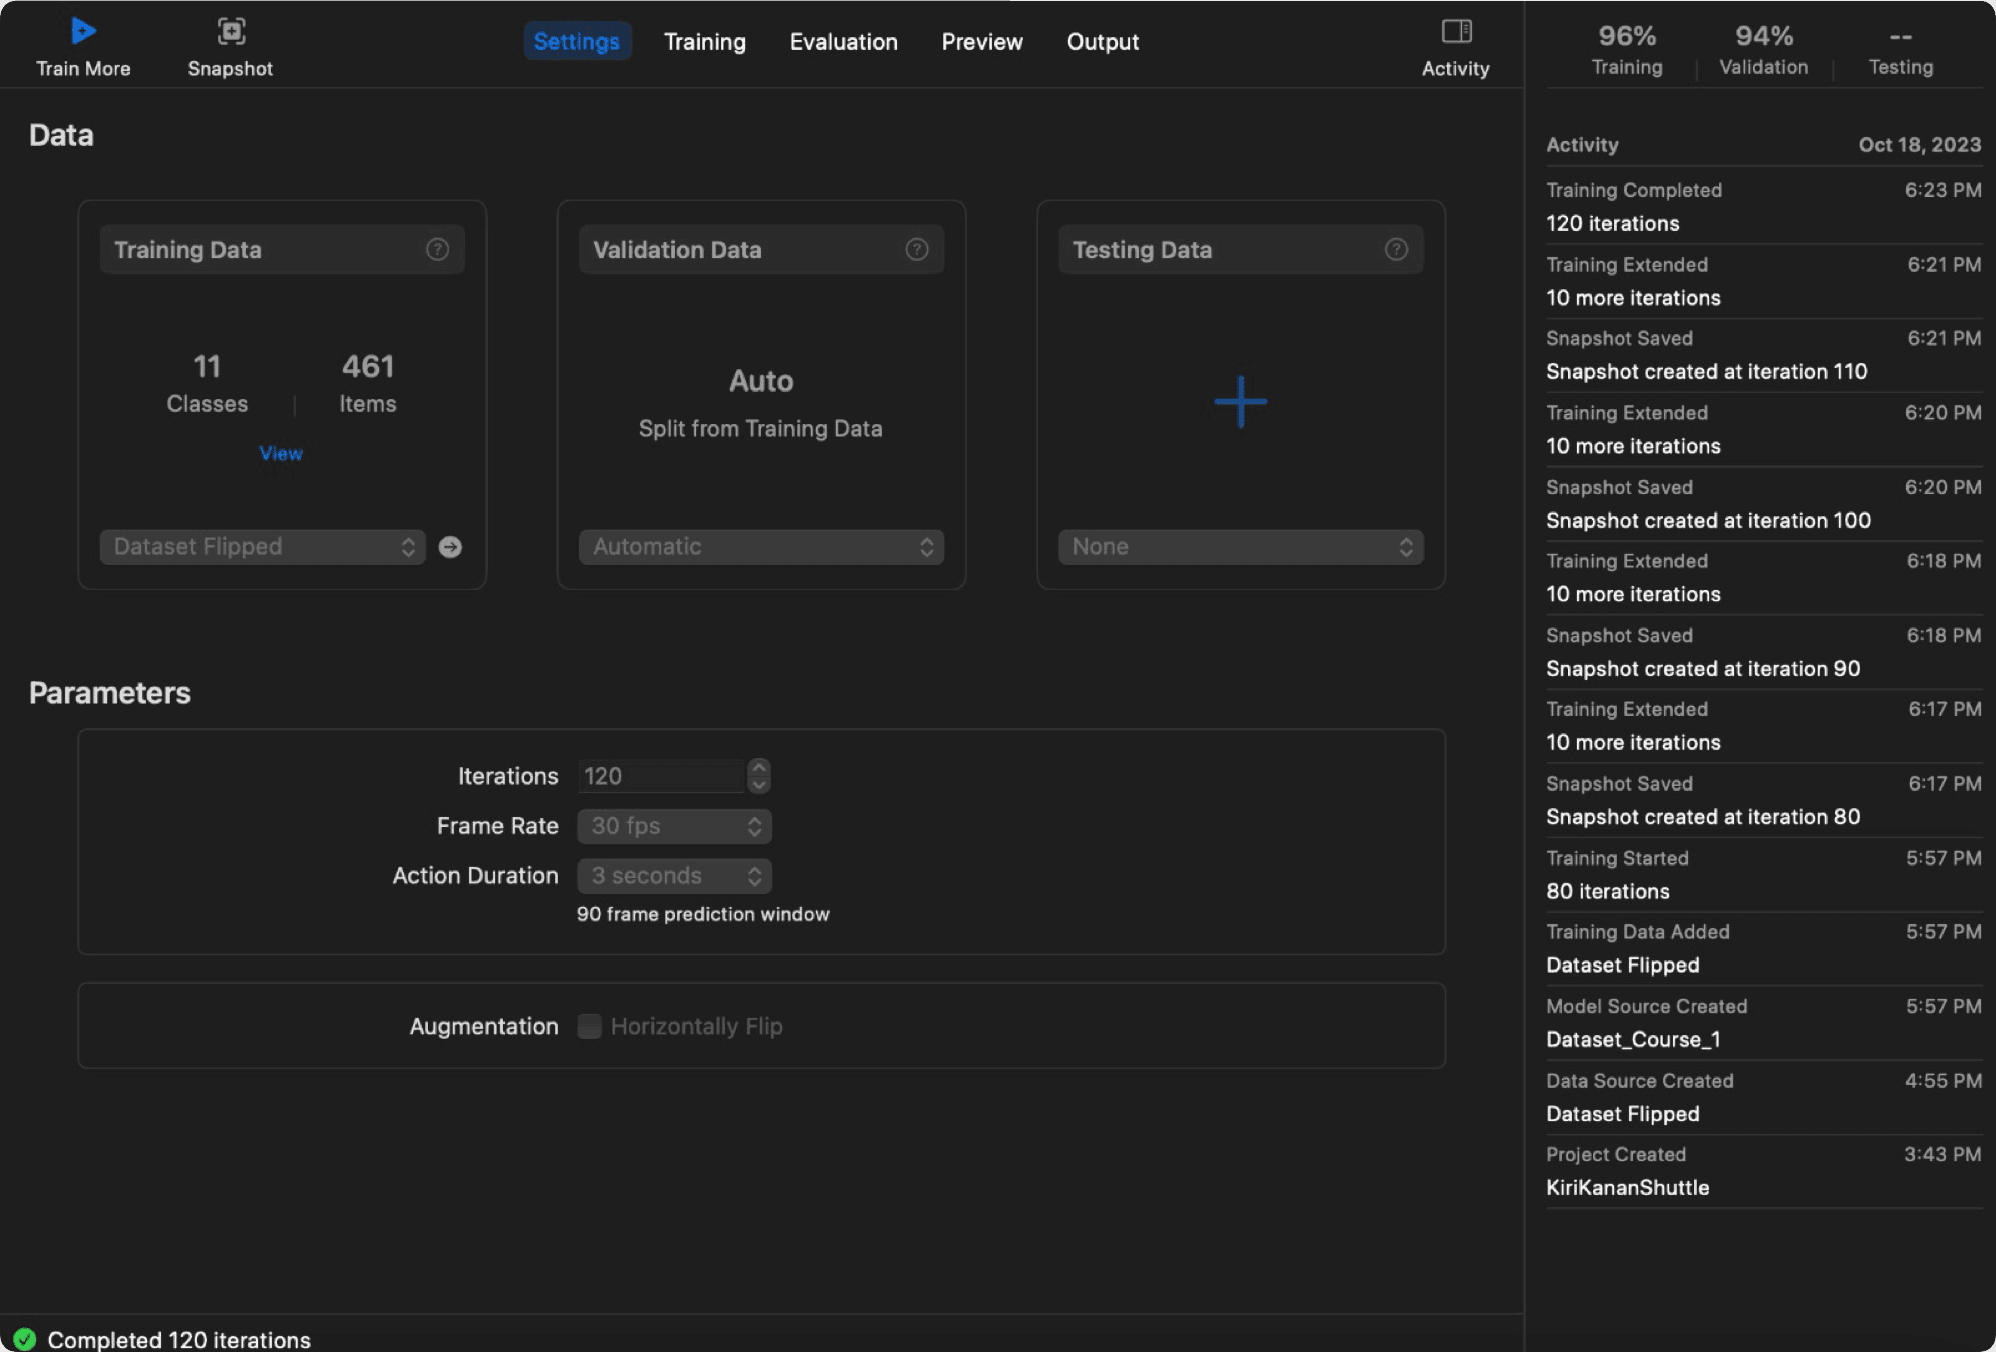Open the None testing data dropdown
The height and width of the screenshot is (1352, 1996).
pos(1240,547)
